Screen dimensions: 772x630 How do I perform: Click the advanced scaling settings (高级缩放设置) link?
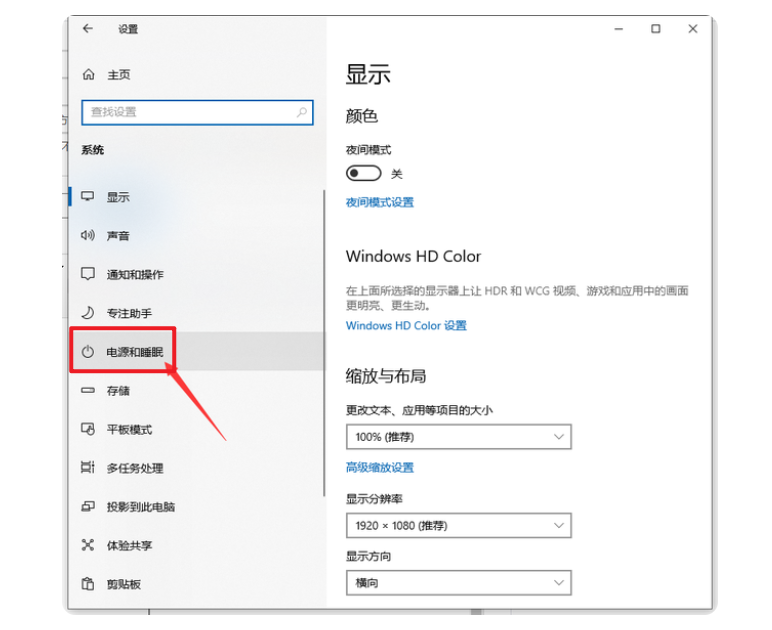[379, 467]
